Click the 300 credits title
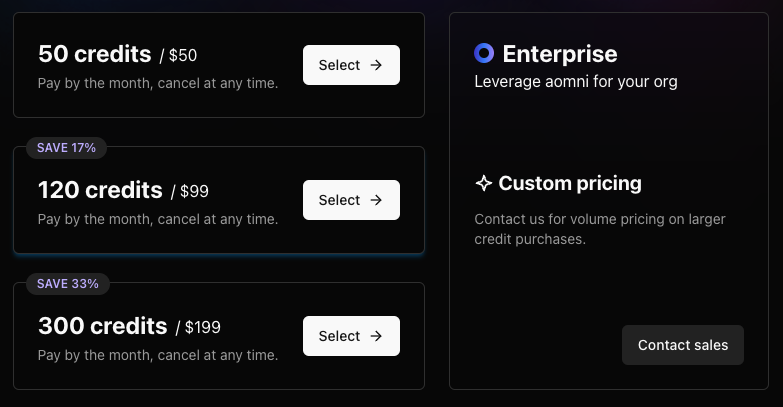The image size is (783, 407). pyautogui.click(x=102, y=326)
